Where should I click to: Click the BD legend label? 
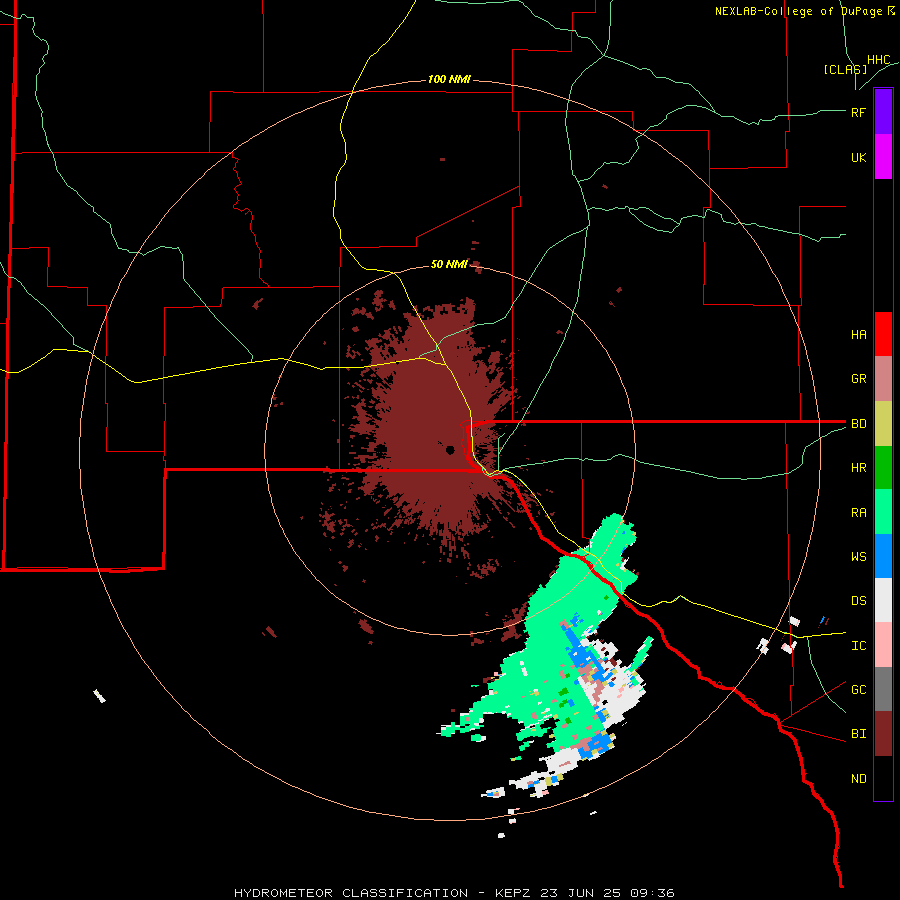(858, 424)
